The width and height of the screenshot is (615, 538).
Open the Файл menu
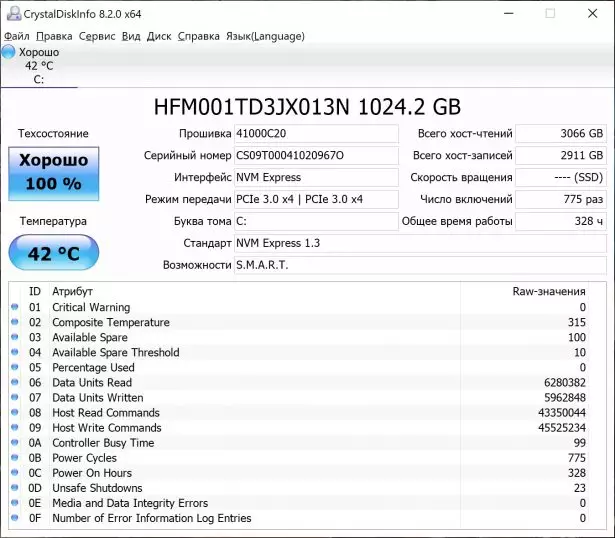point(17,36)
